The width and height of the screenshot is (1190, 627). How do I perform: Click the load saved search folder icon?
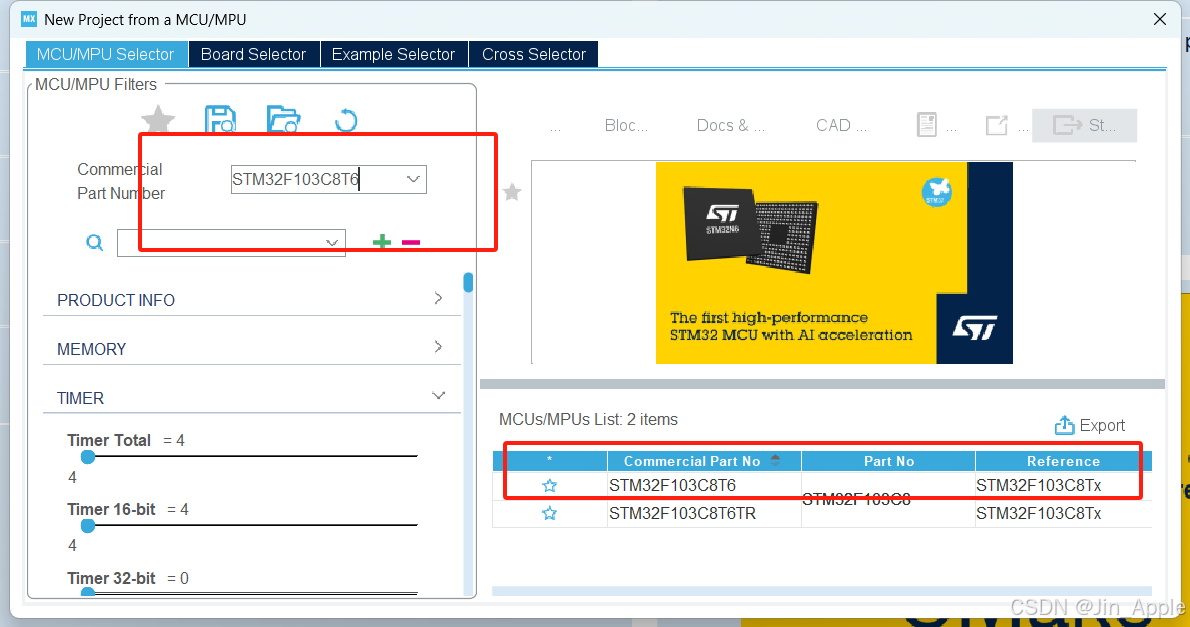click(x=284, y=120)
